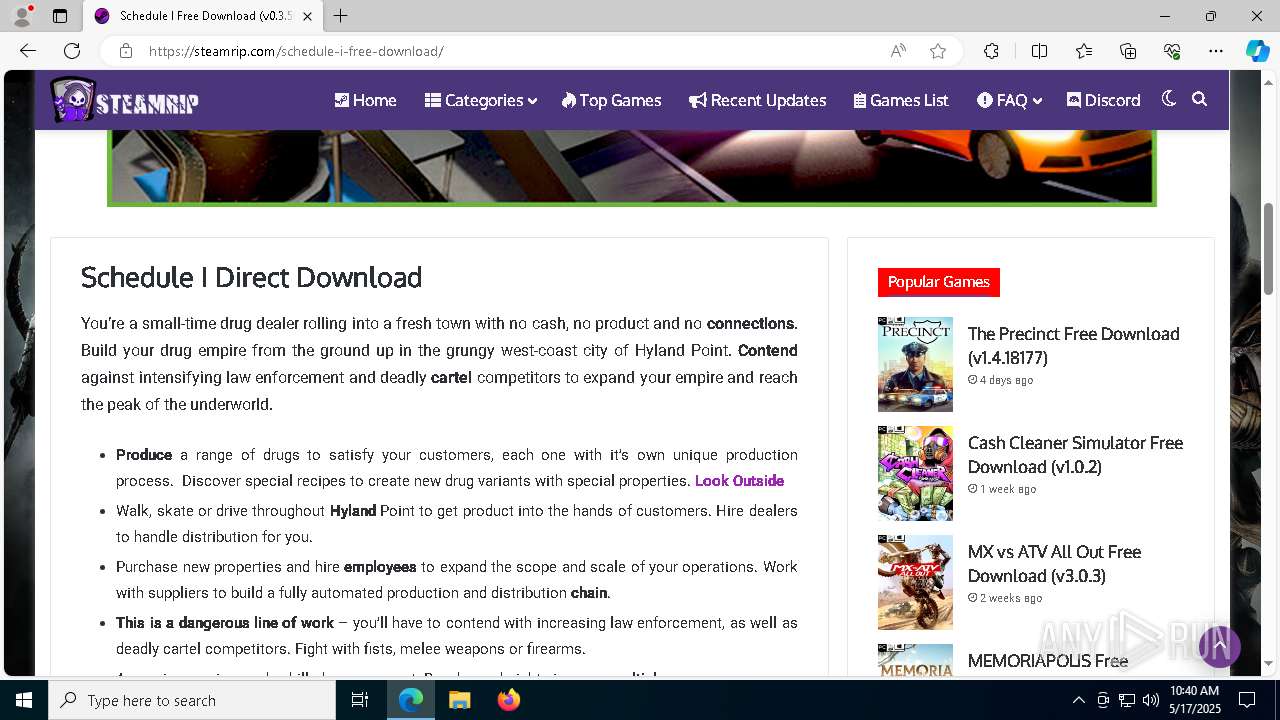Open volume control in tray

[x=1151, y=700]
